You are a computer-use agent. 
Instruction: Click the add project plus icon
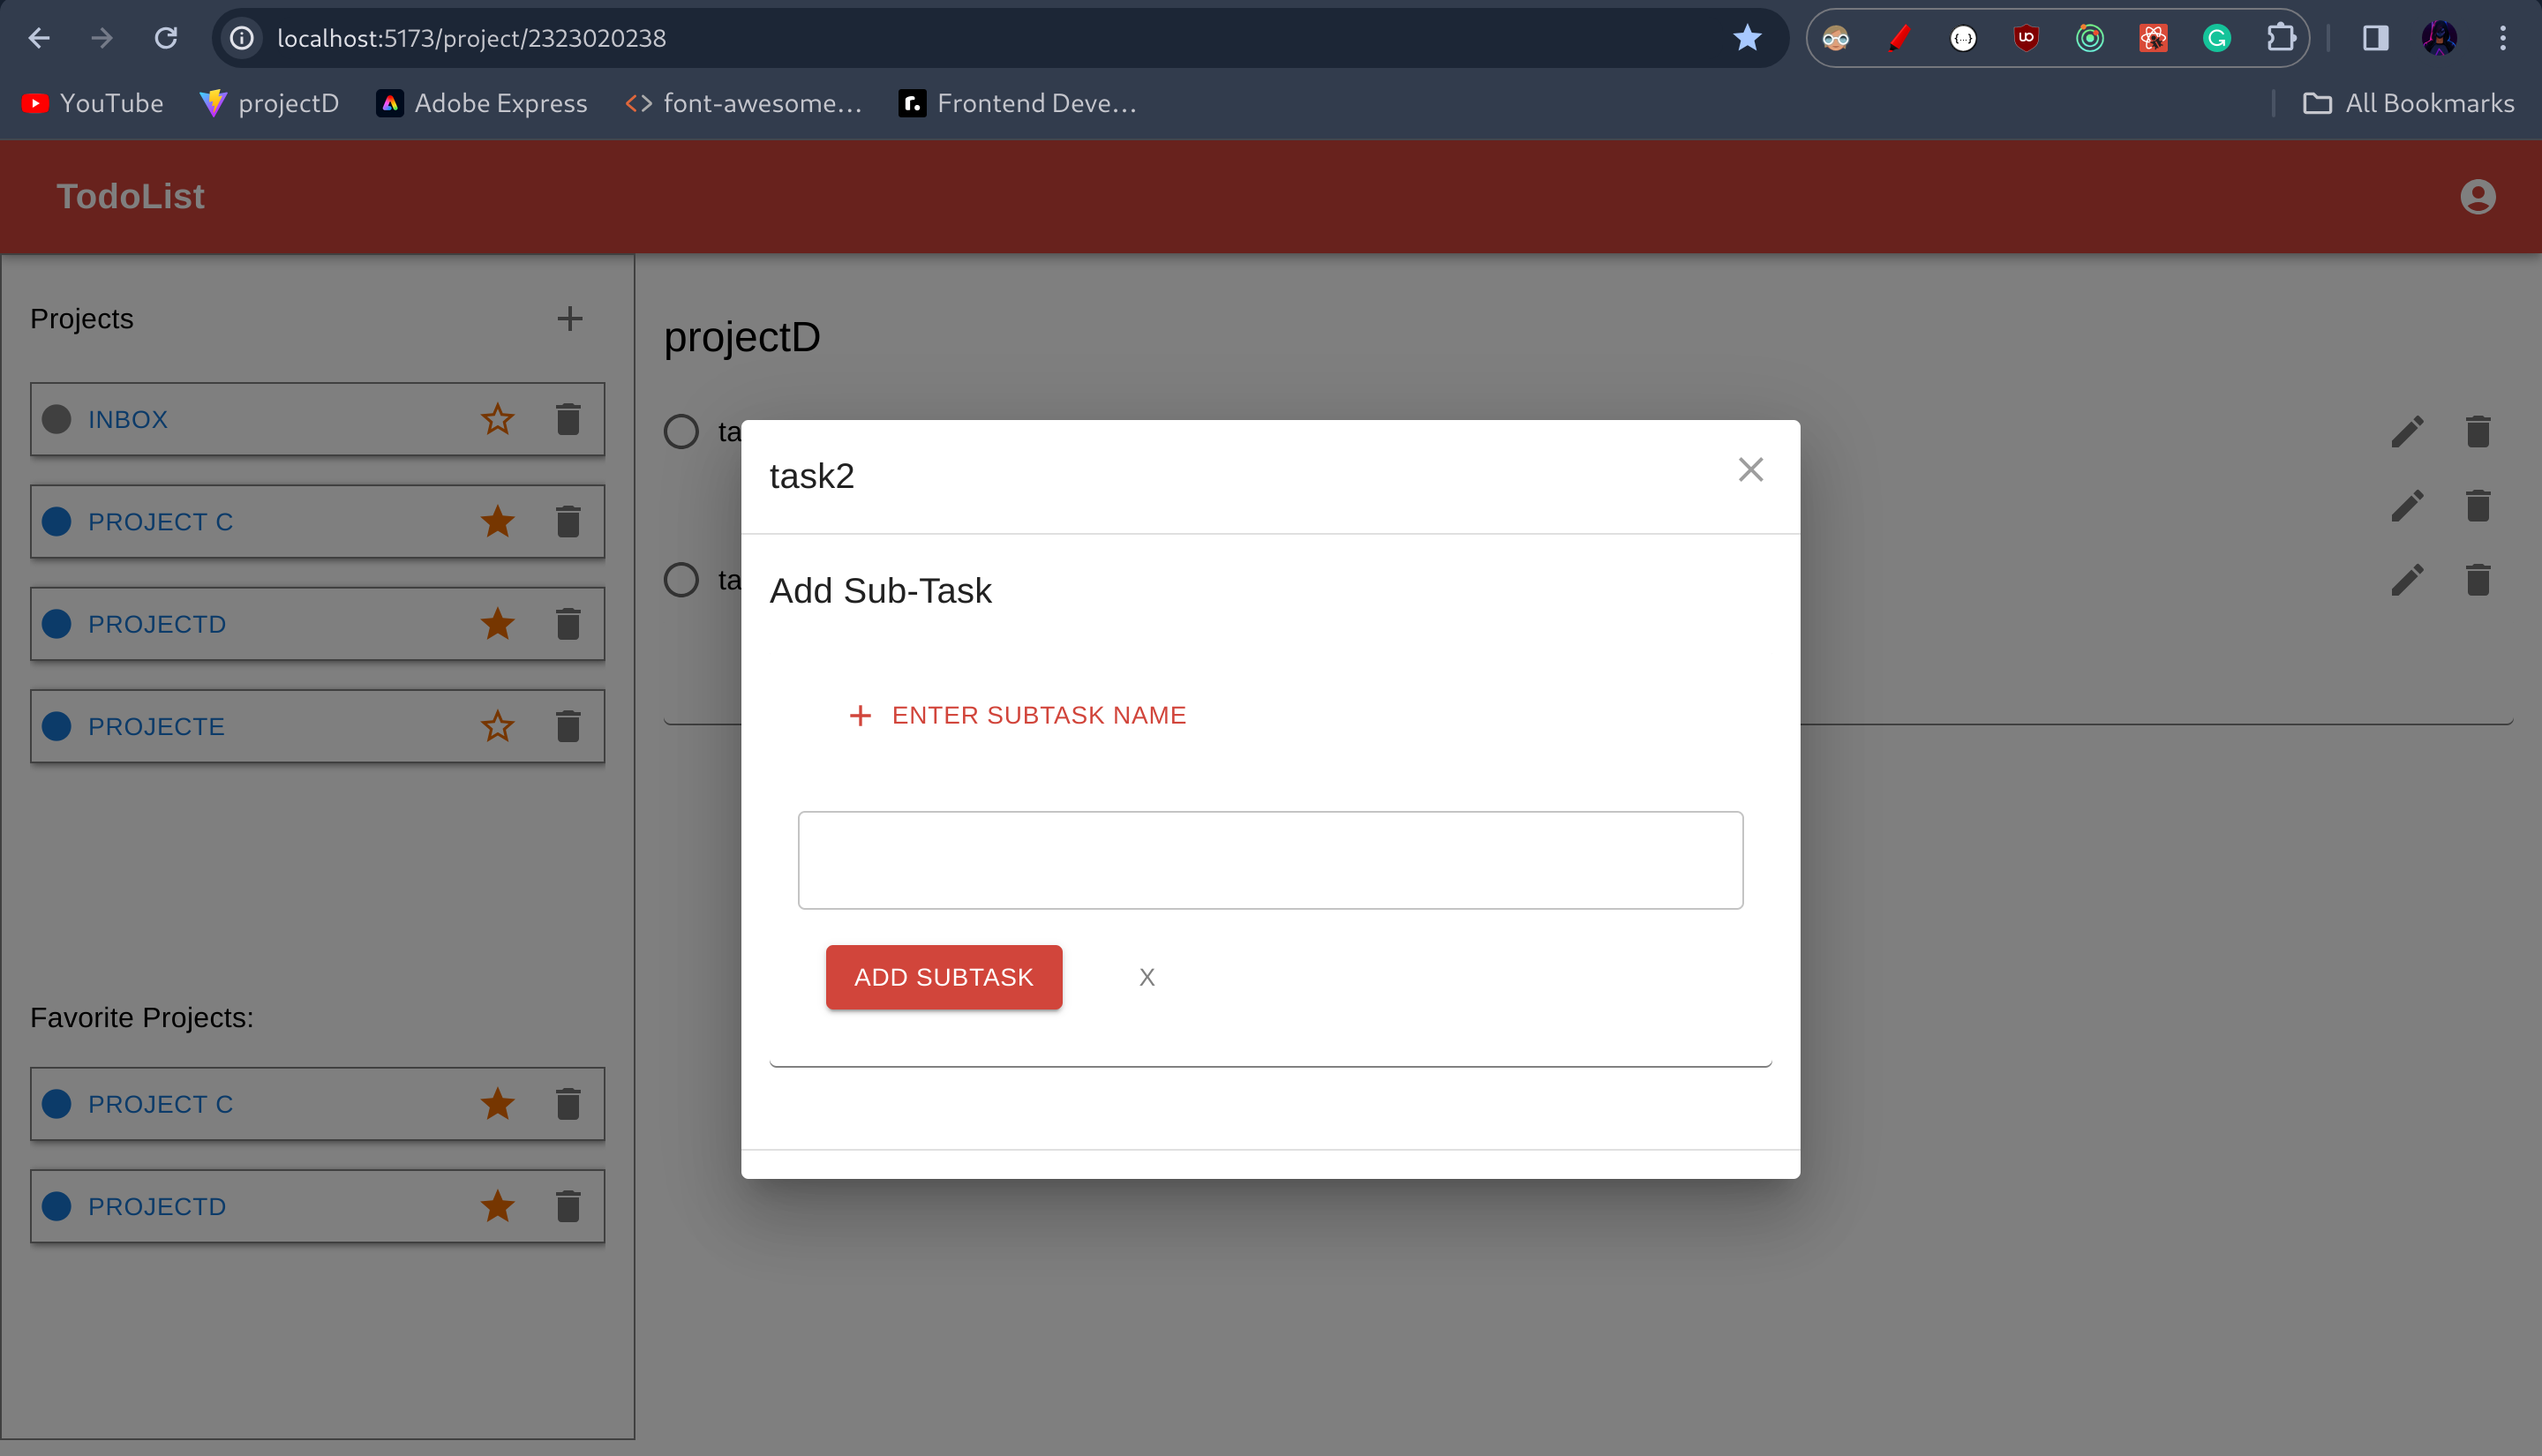click(569, 318)
